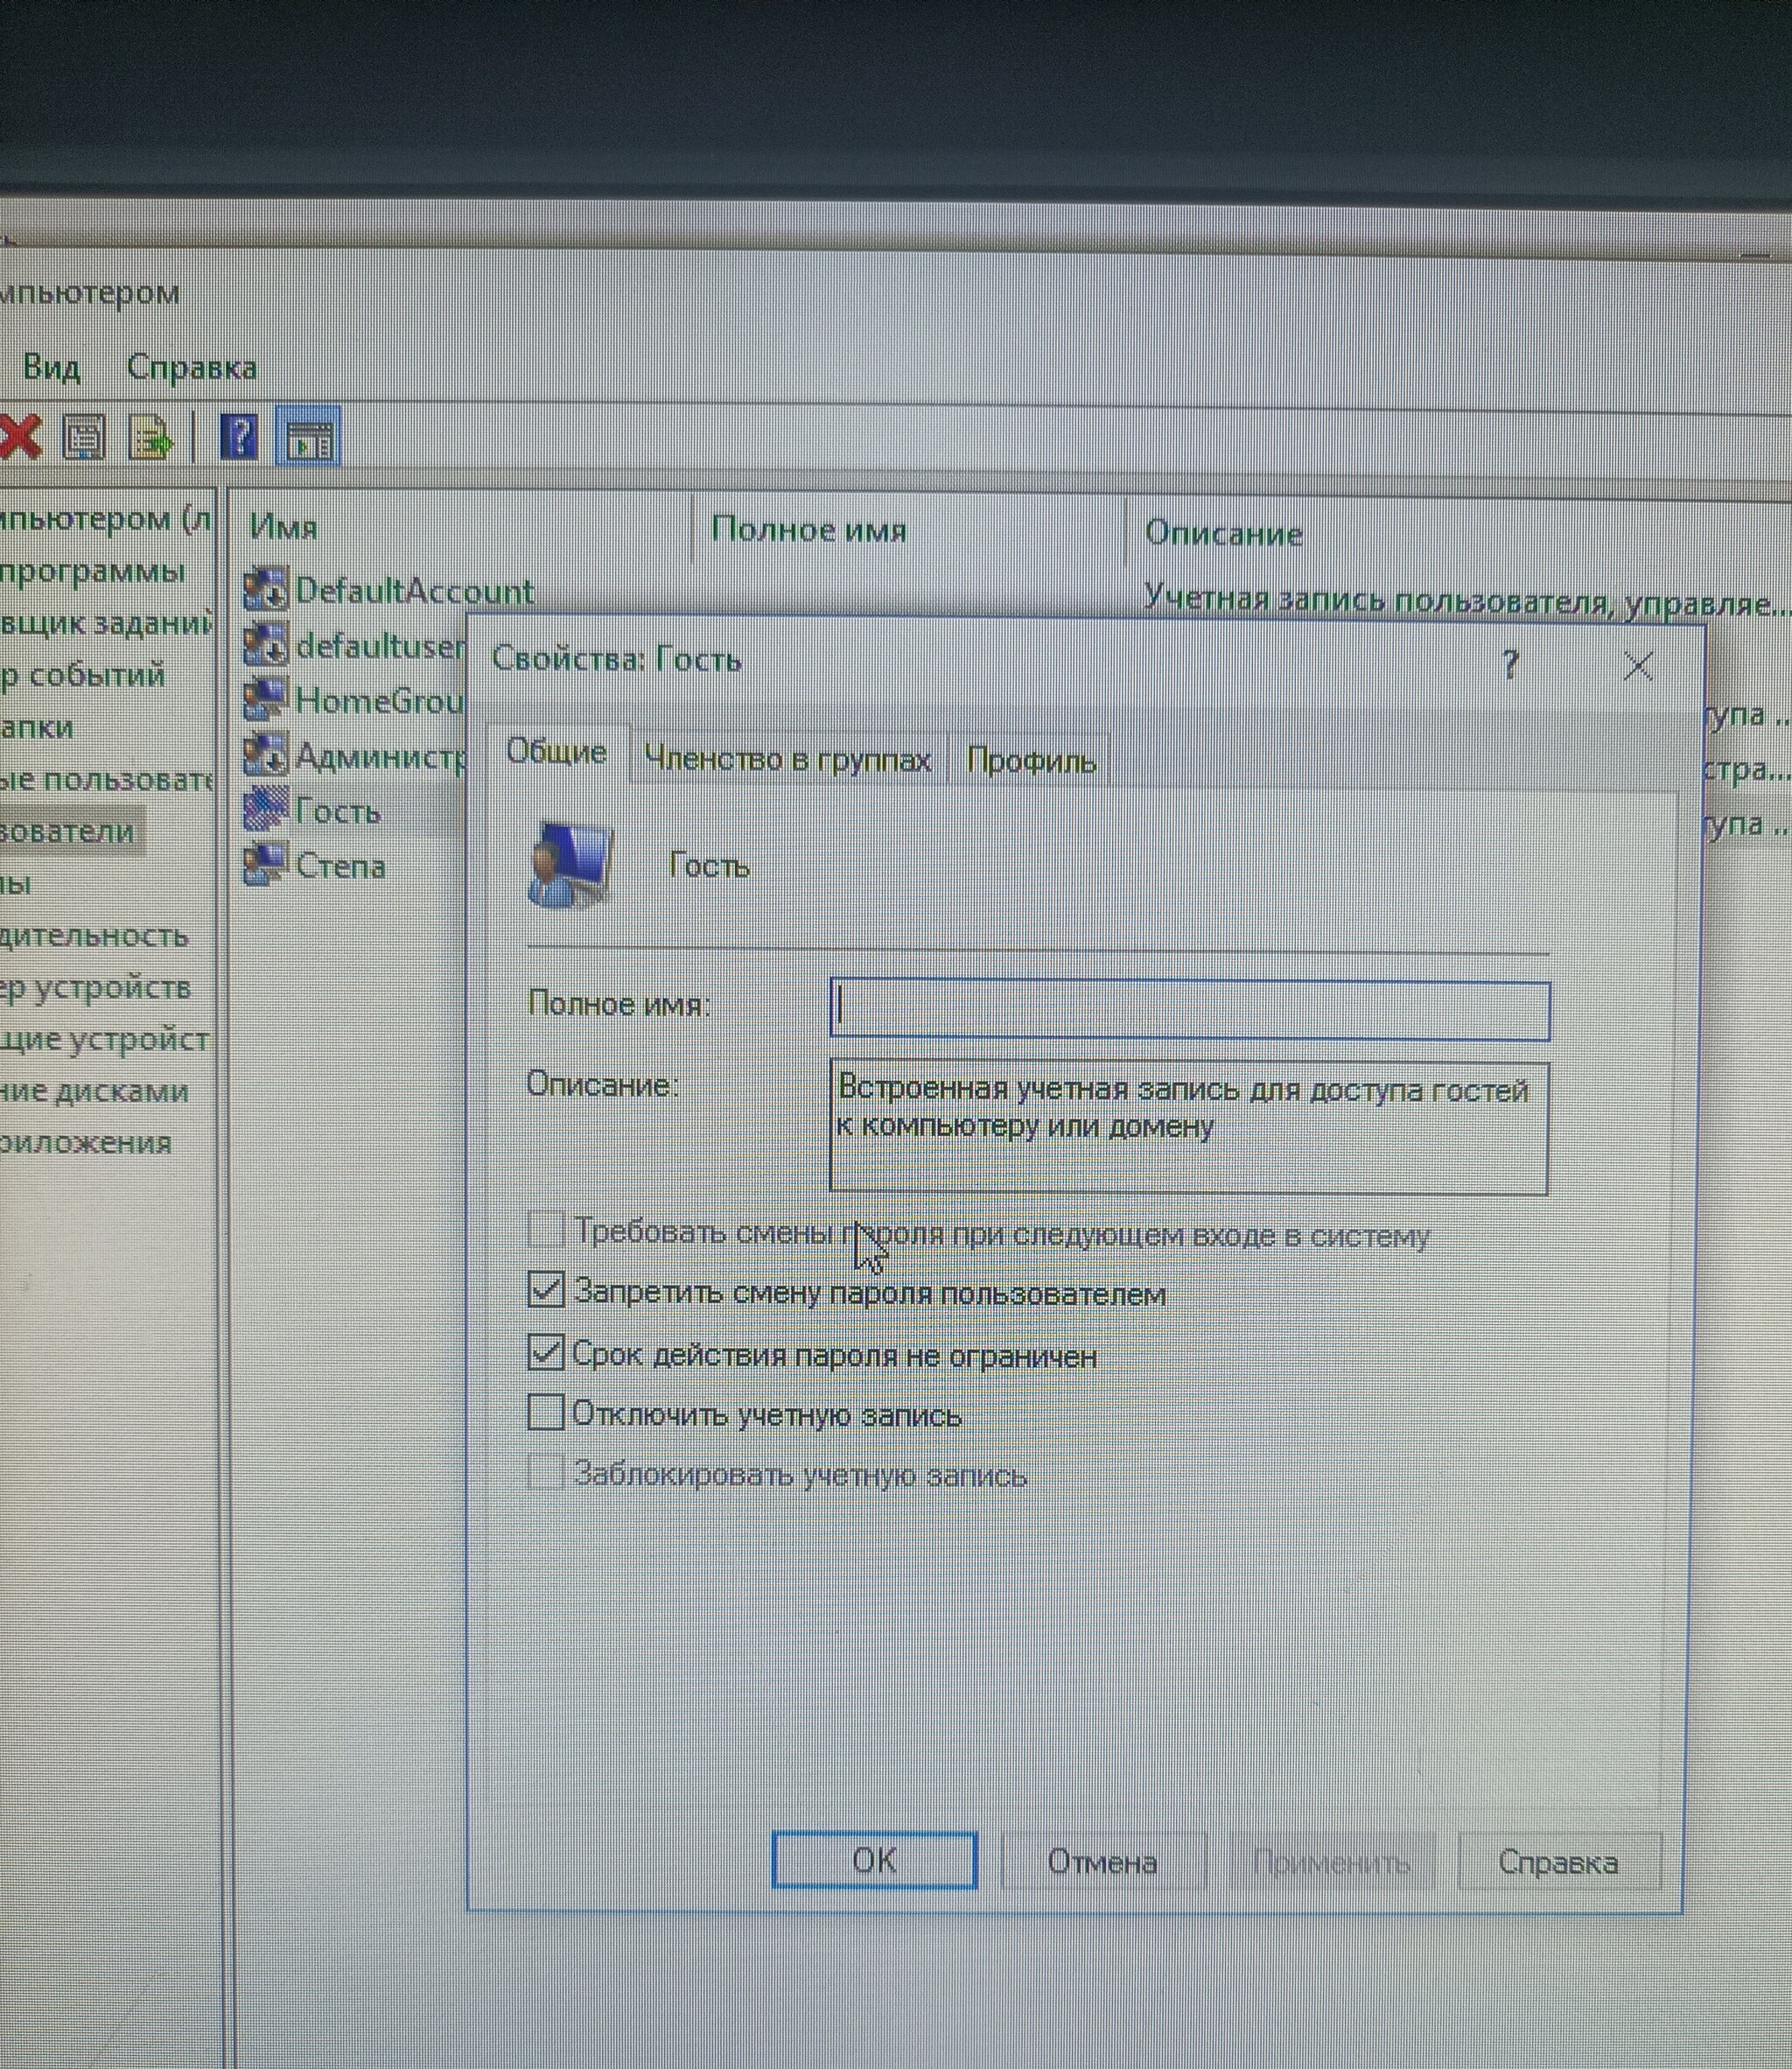Click the red delete X toolbar icon
The image size is (1792, 2069).
pos(20,436)
